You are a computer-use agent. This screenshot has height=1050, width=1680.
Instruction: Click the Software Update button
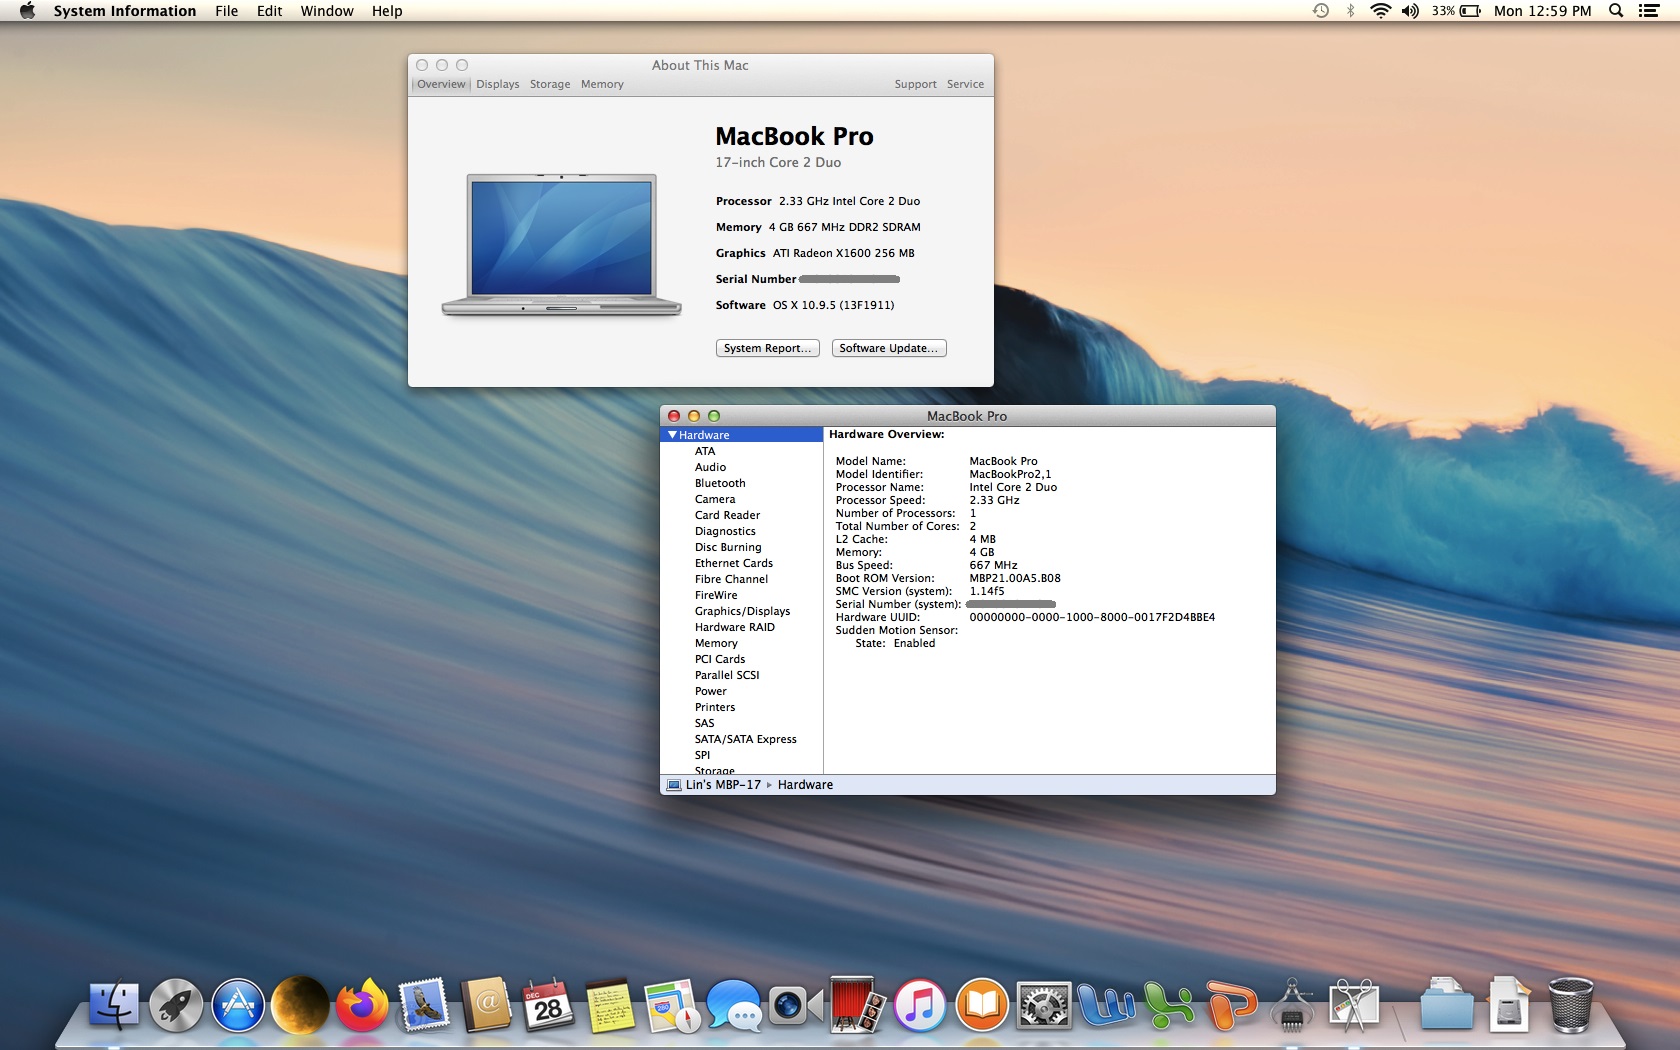tap(888, 348)
